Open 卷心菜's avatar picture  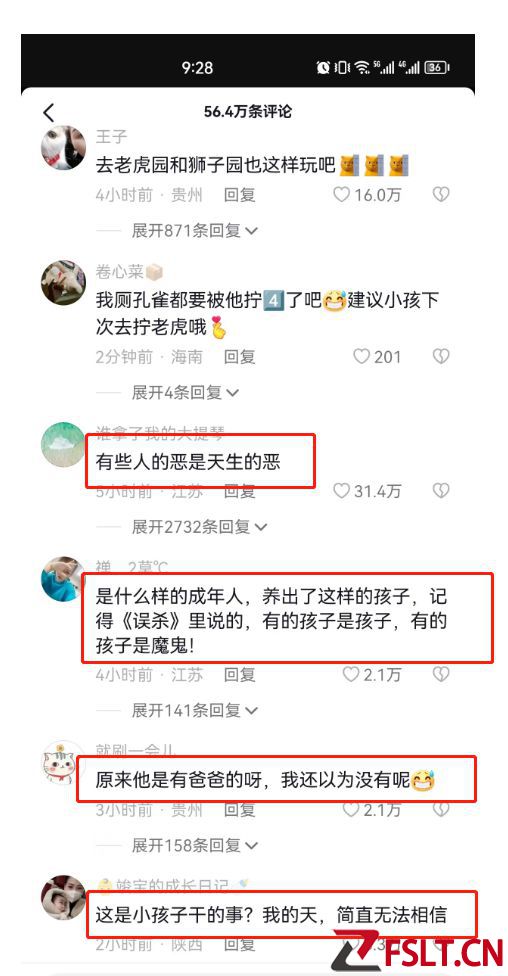coord(64,283)
